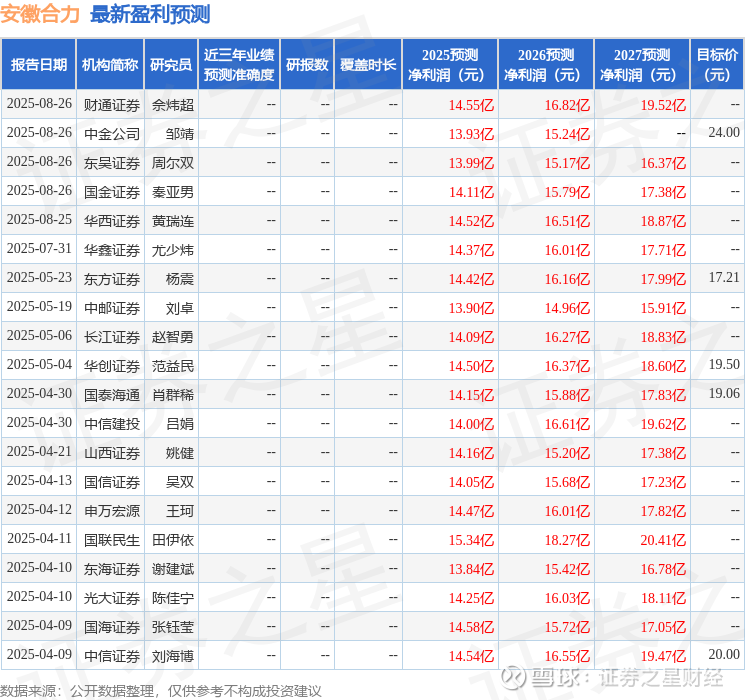Click analyst name 秦亚男
The width and height of the screenshot is (745, 700).
pyautogui.click(x=173, y=192)
